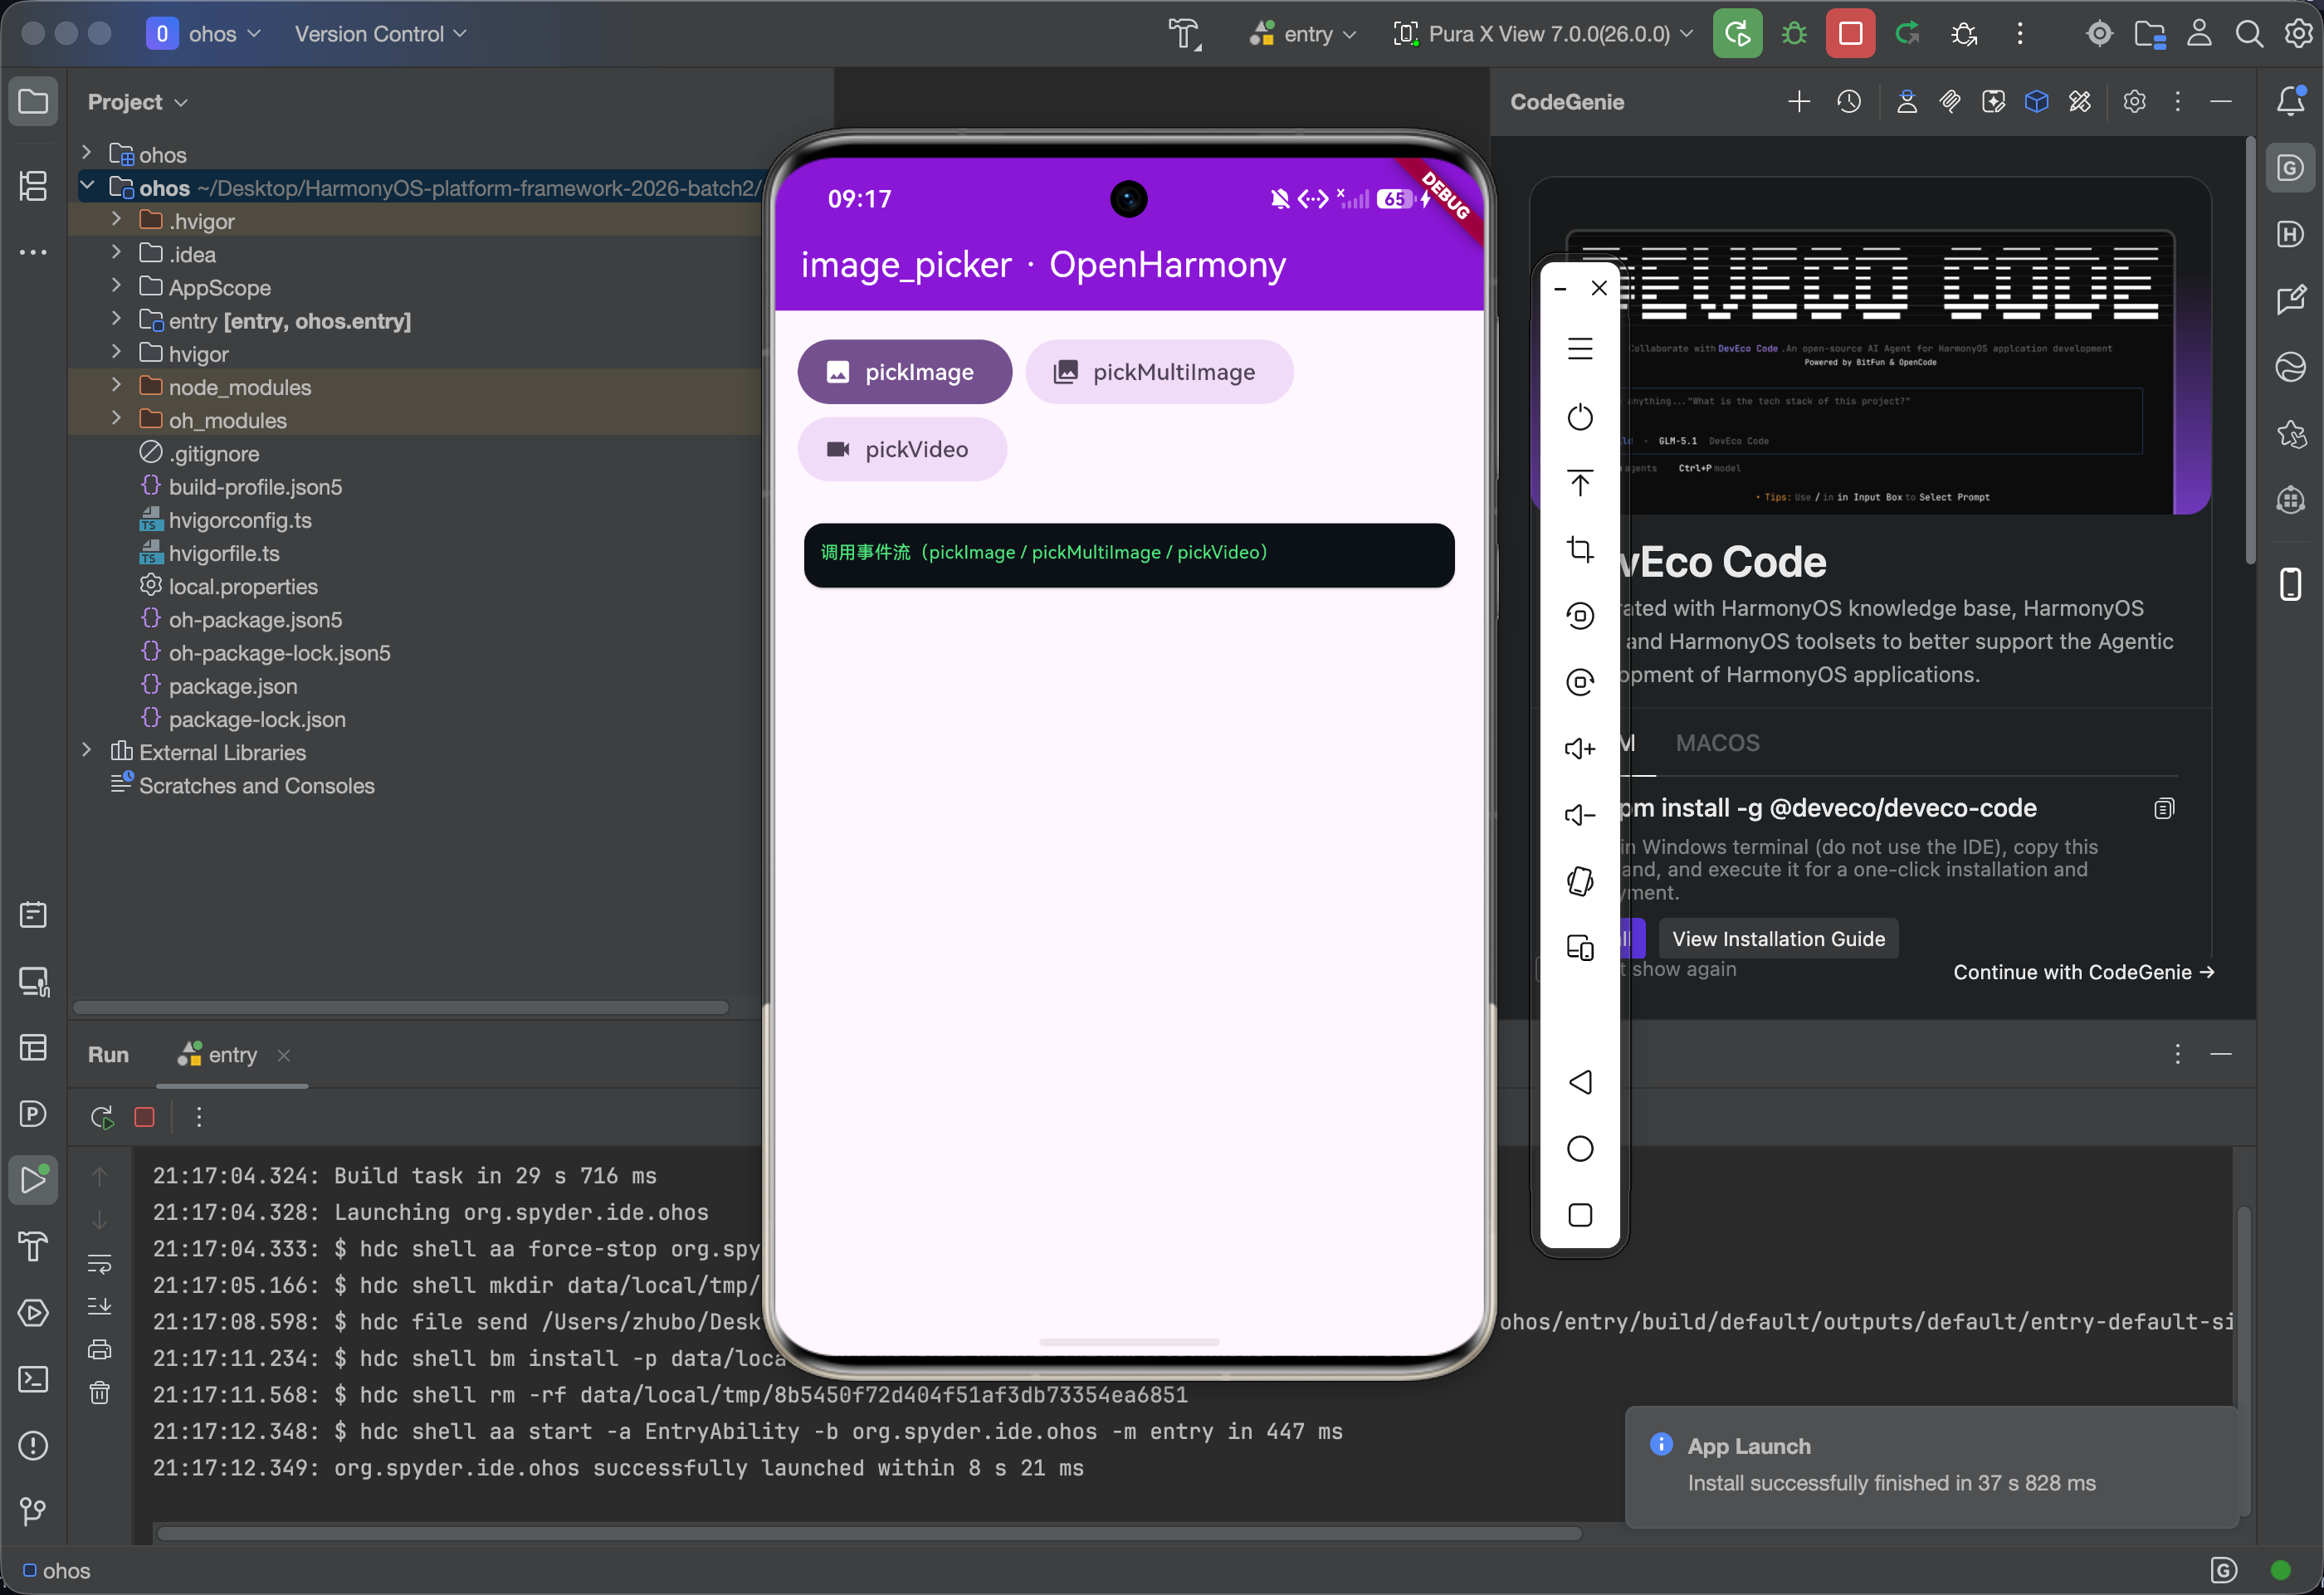2324x1595 pixels.
Task: Select Scratches and Consoles in project tree
Action: pos(256,786)
